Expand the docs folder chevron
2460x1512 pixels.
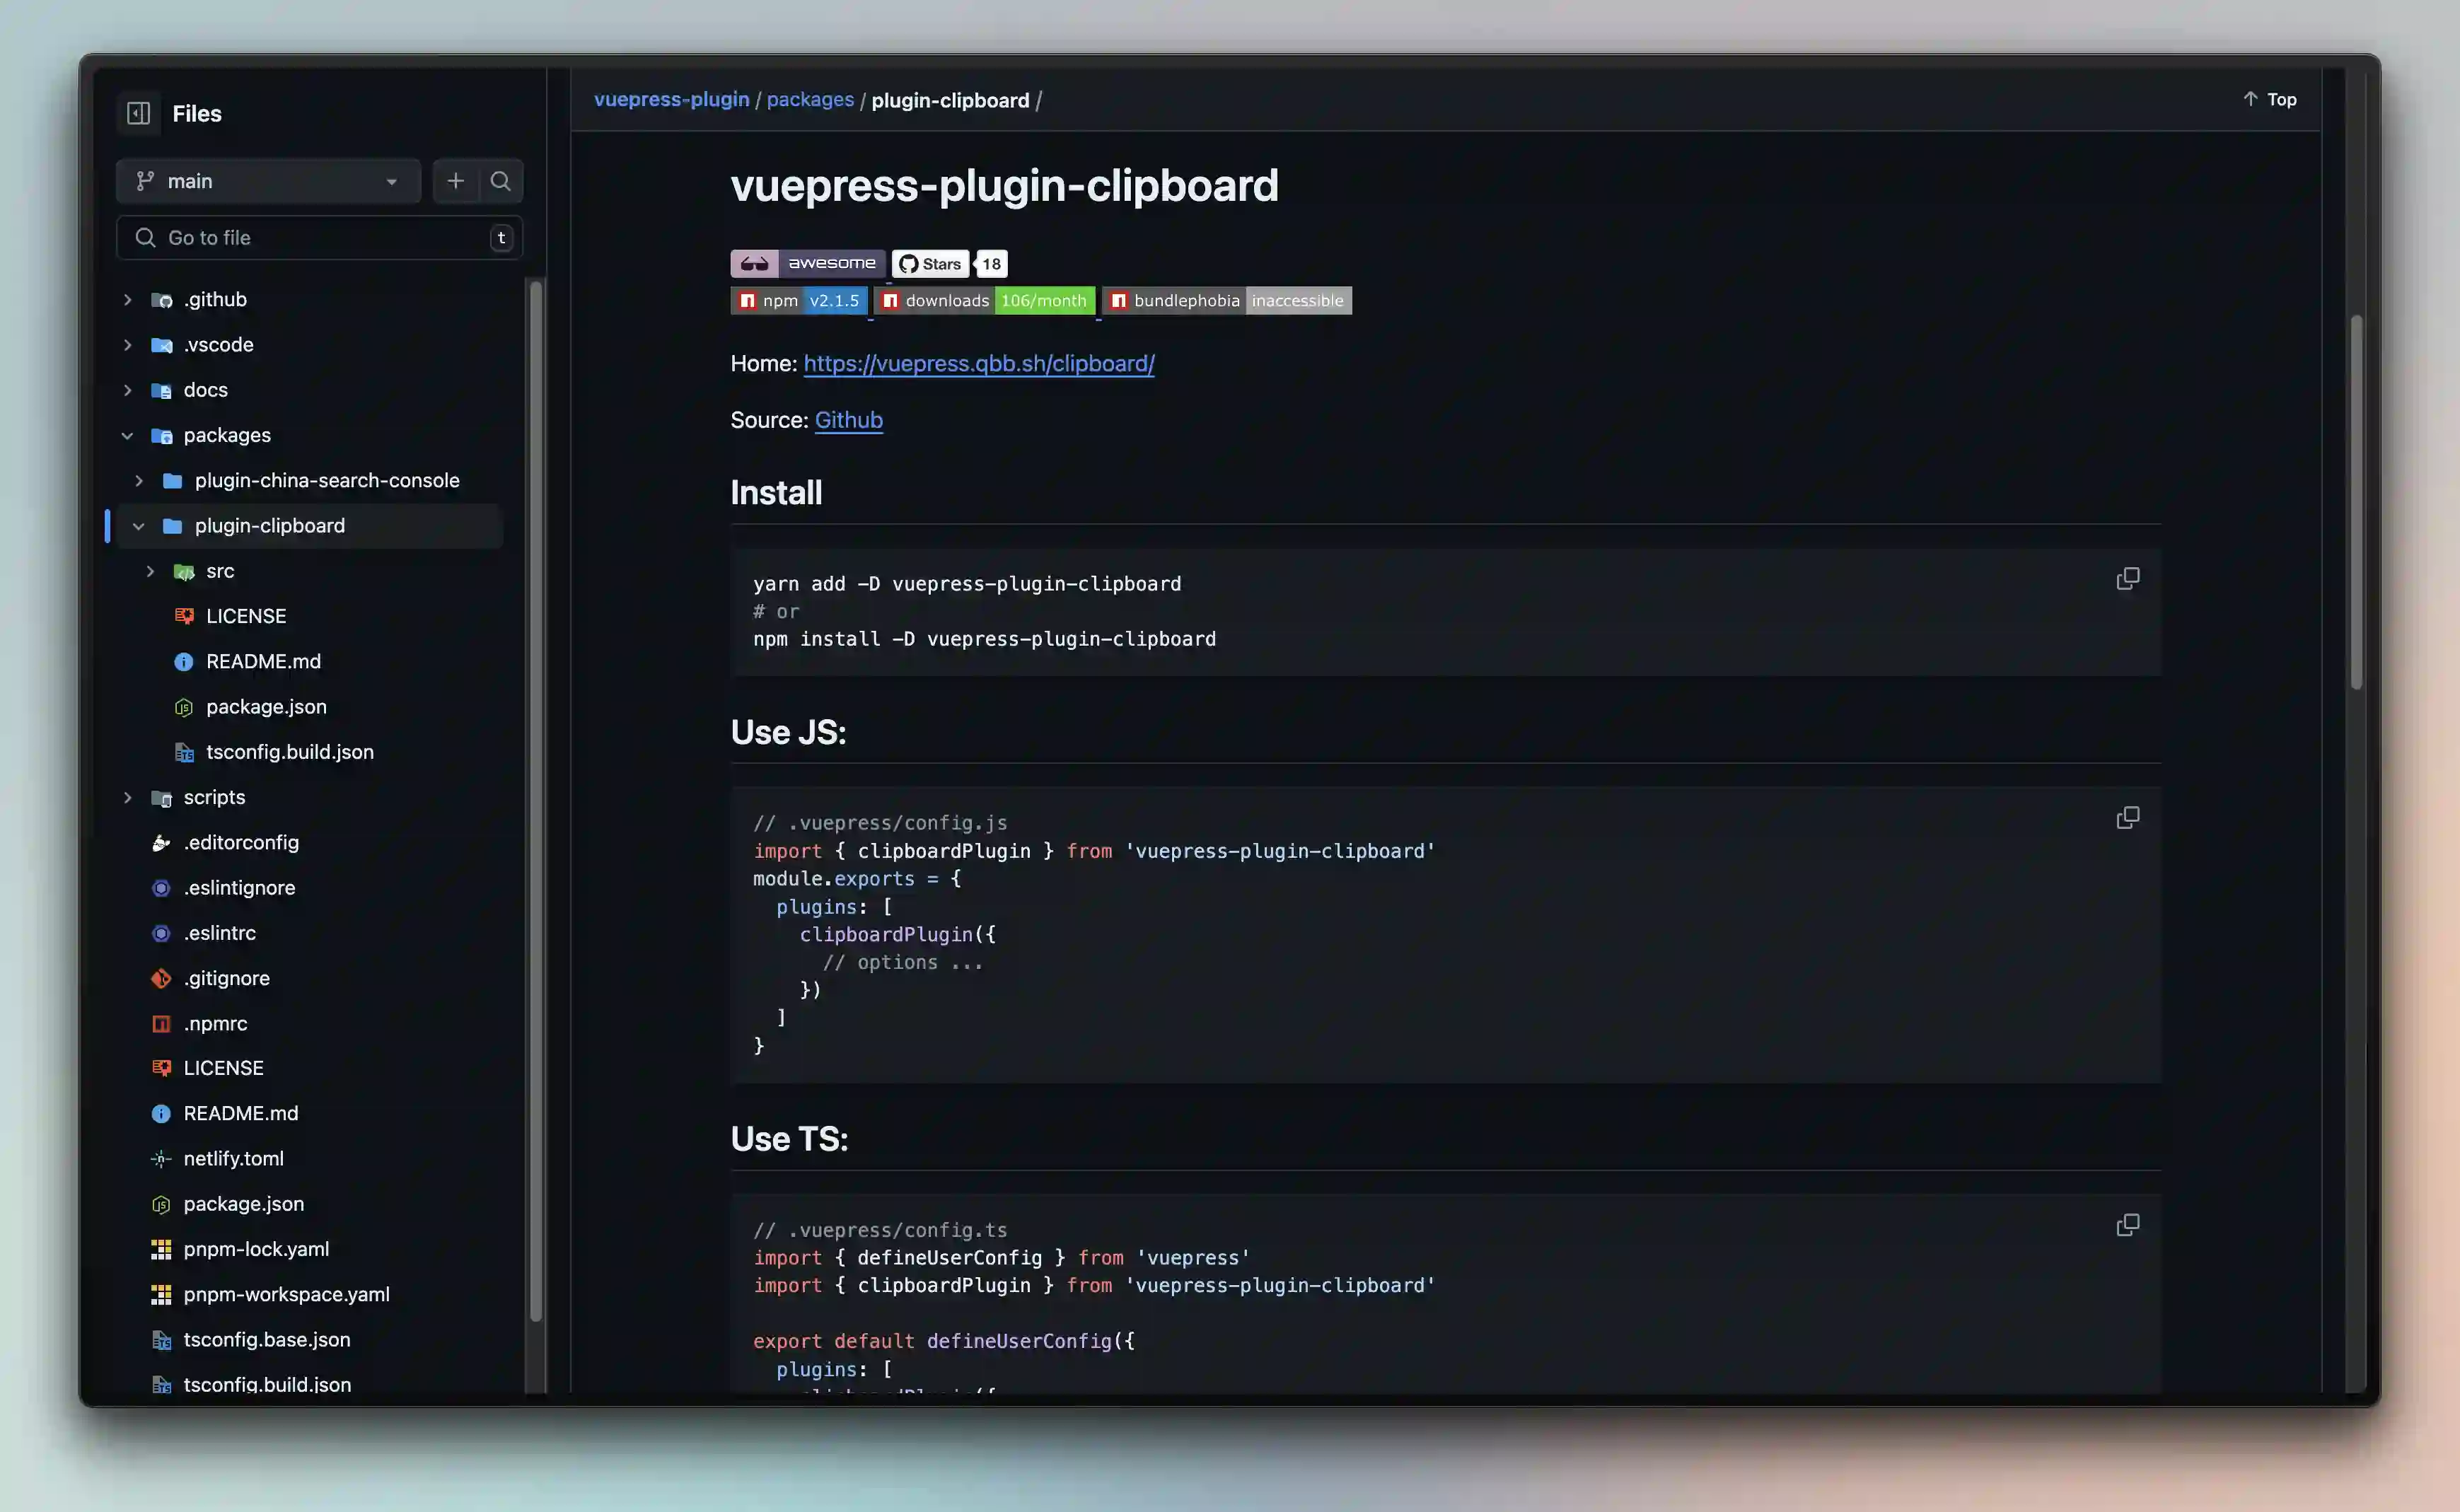click(x=127, y=390)
